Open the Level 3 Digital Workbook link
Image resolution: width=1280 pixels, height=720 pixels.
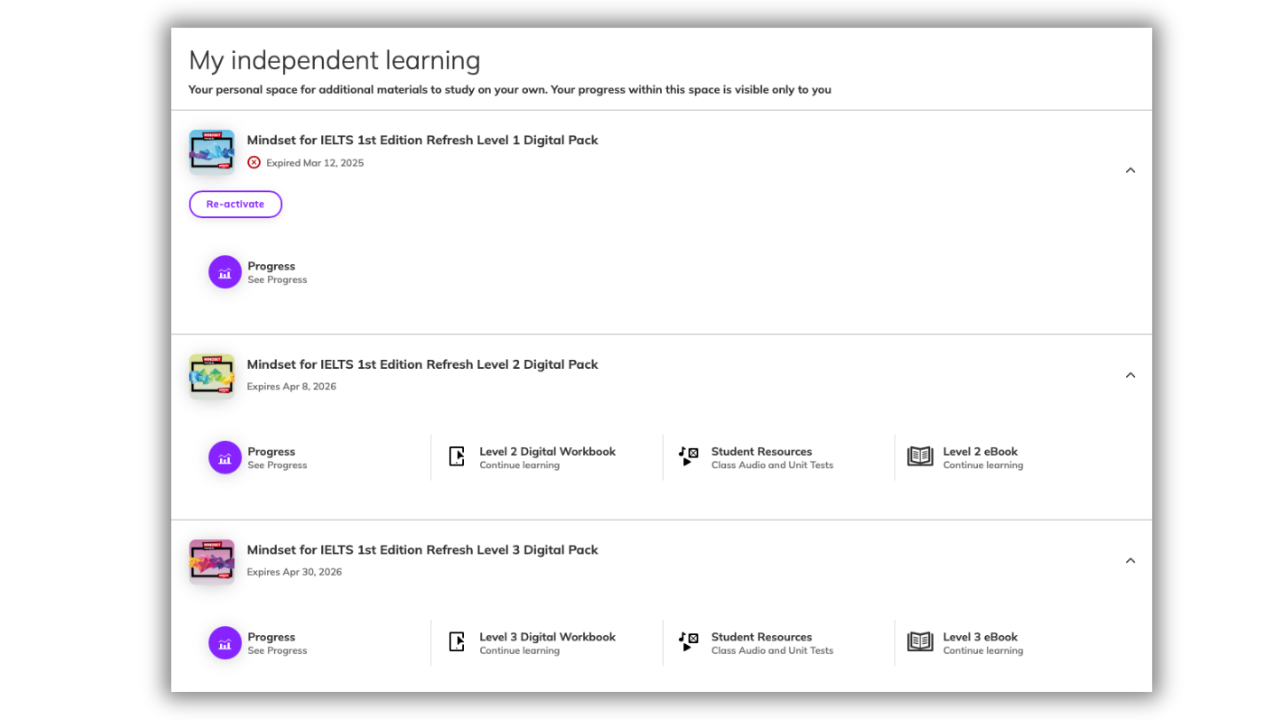(x=547, y=637)
